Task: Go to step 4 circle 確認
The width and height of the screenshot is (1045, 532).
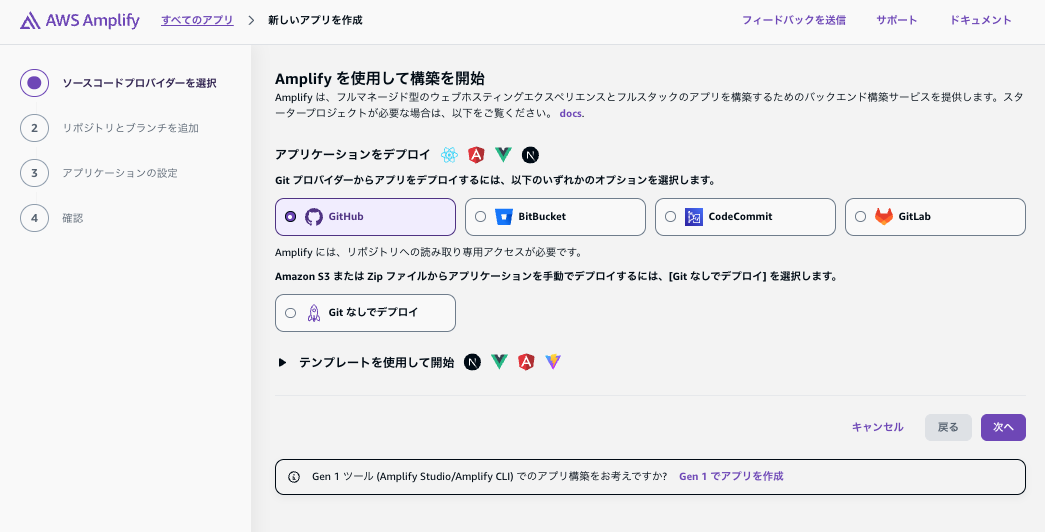Action: point(35,218)
